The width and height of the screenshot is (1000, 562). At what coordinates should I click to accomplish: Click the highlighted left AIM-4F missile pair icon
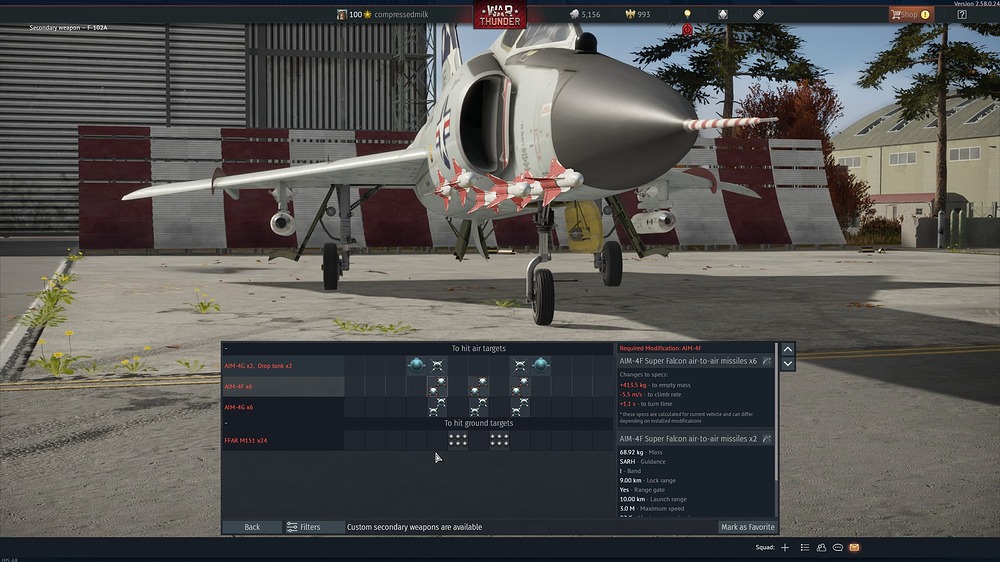(x=437, y=387)
